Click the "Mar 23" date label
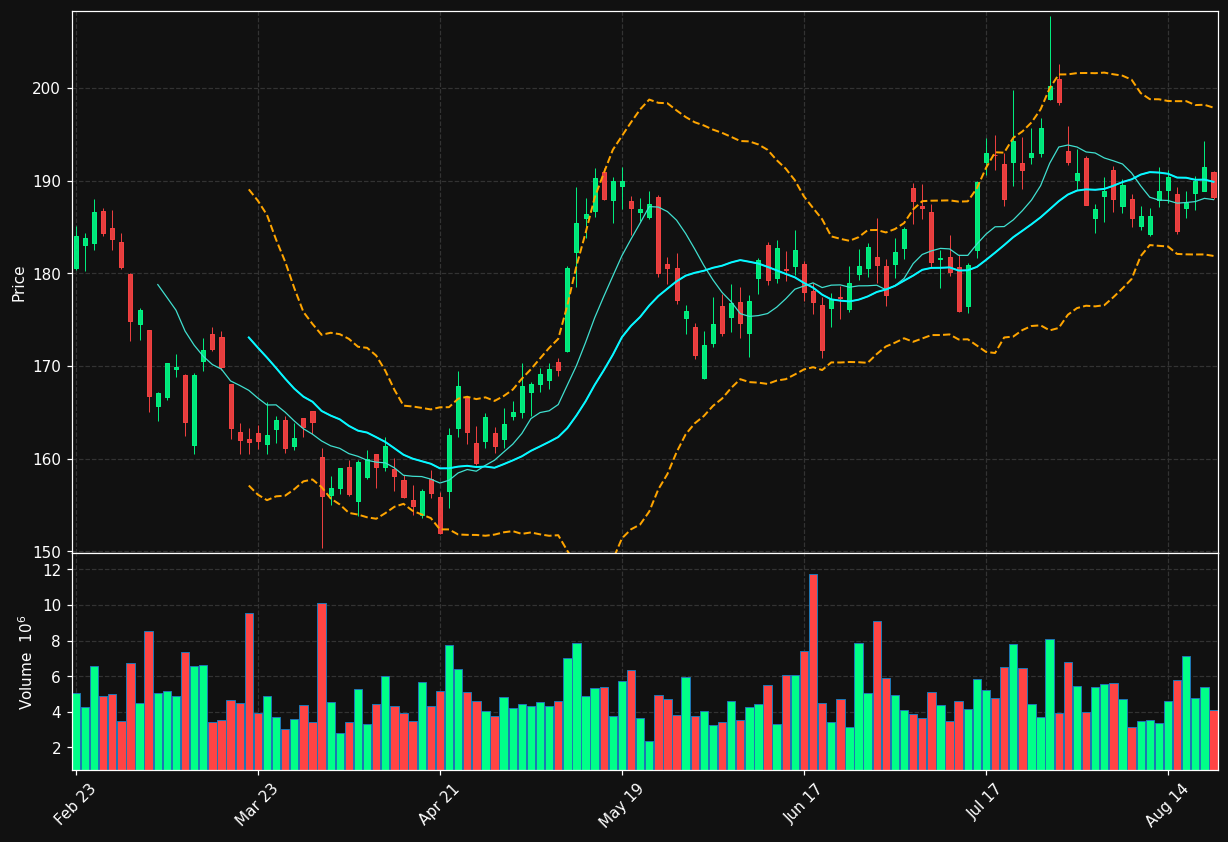This screenshot has height=842, width=1228. point(257,804)
